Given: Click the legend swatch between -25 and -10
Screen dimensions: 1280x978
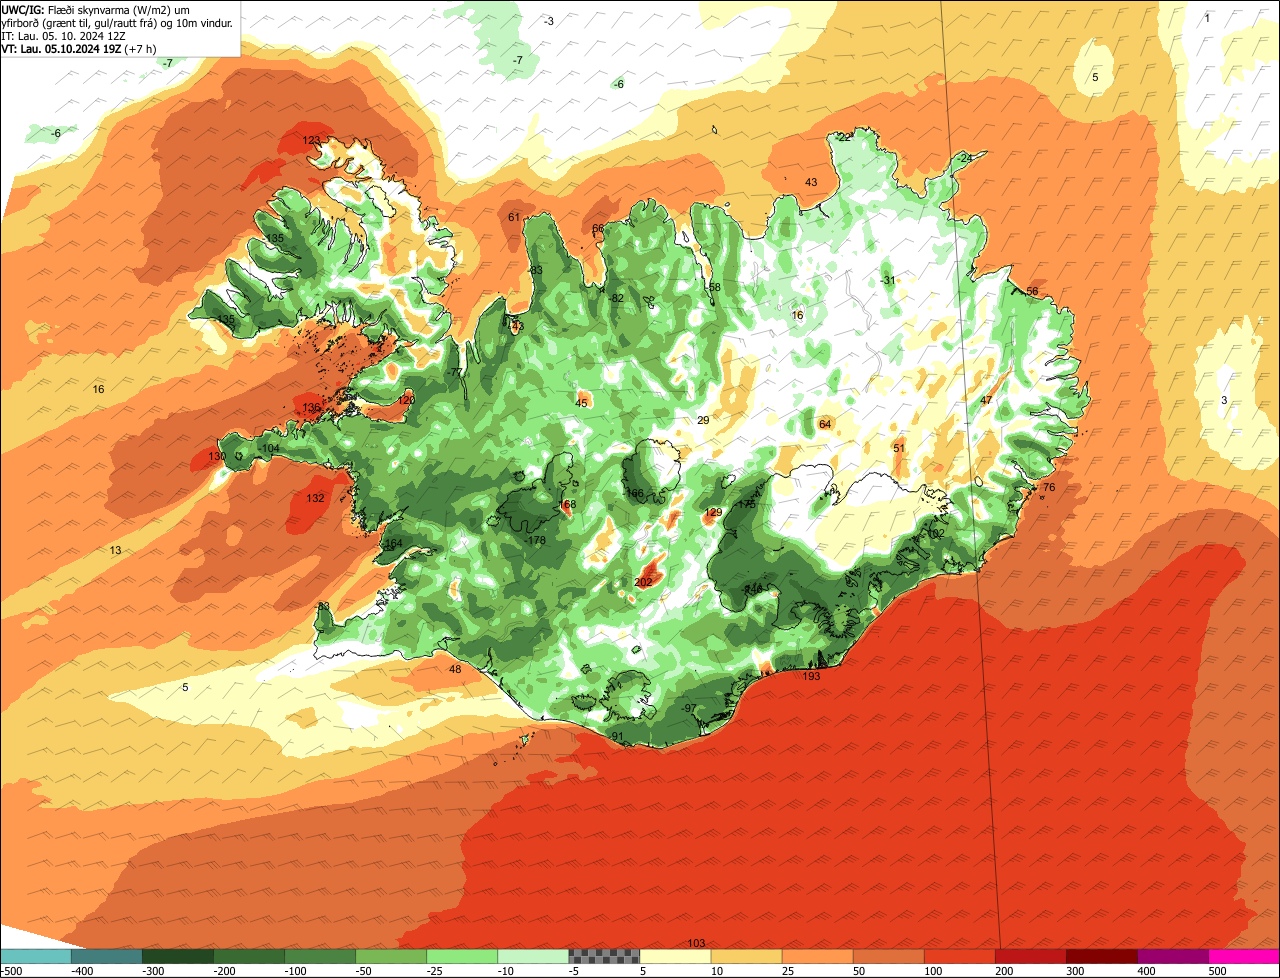Looking at the screenshot, I should (x=462, y=956).
